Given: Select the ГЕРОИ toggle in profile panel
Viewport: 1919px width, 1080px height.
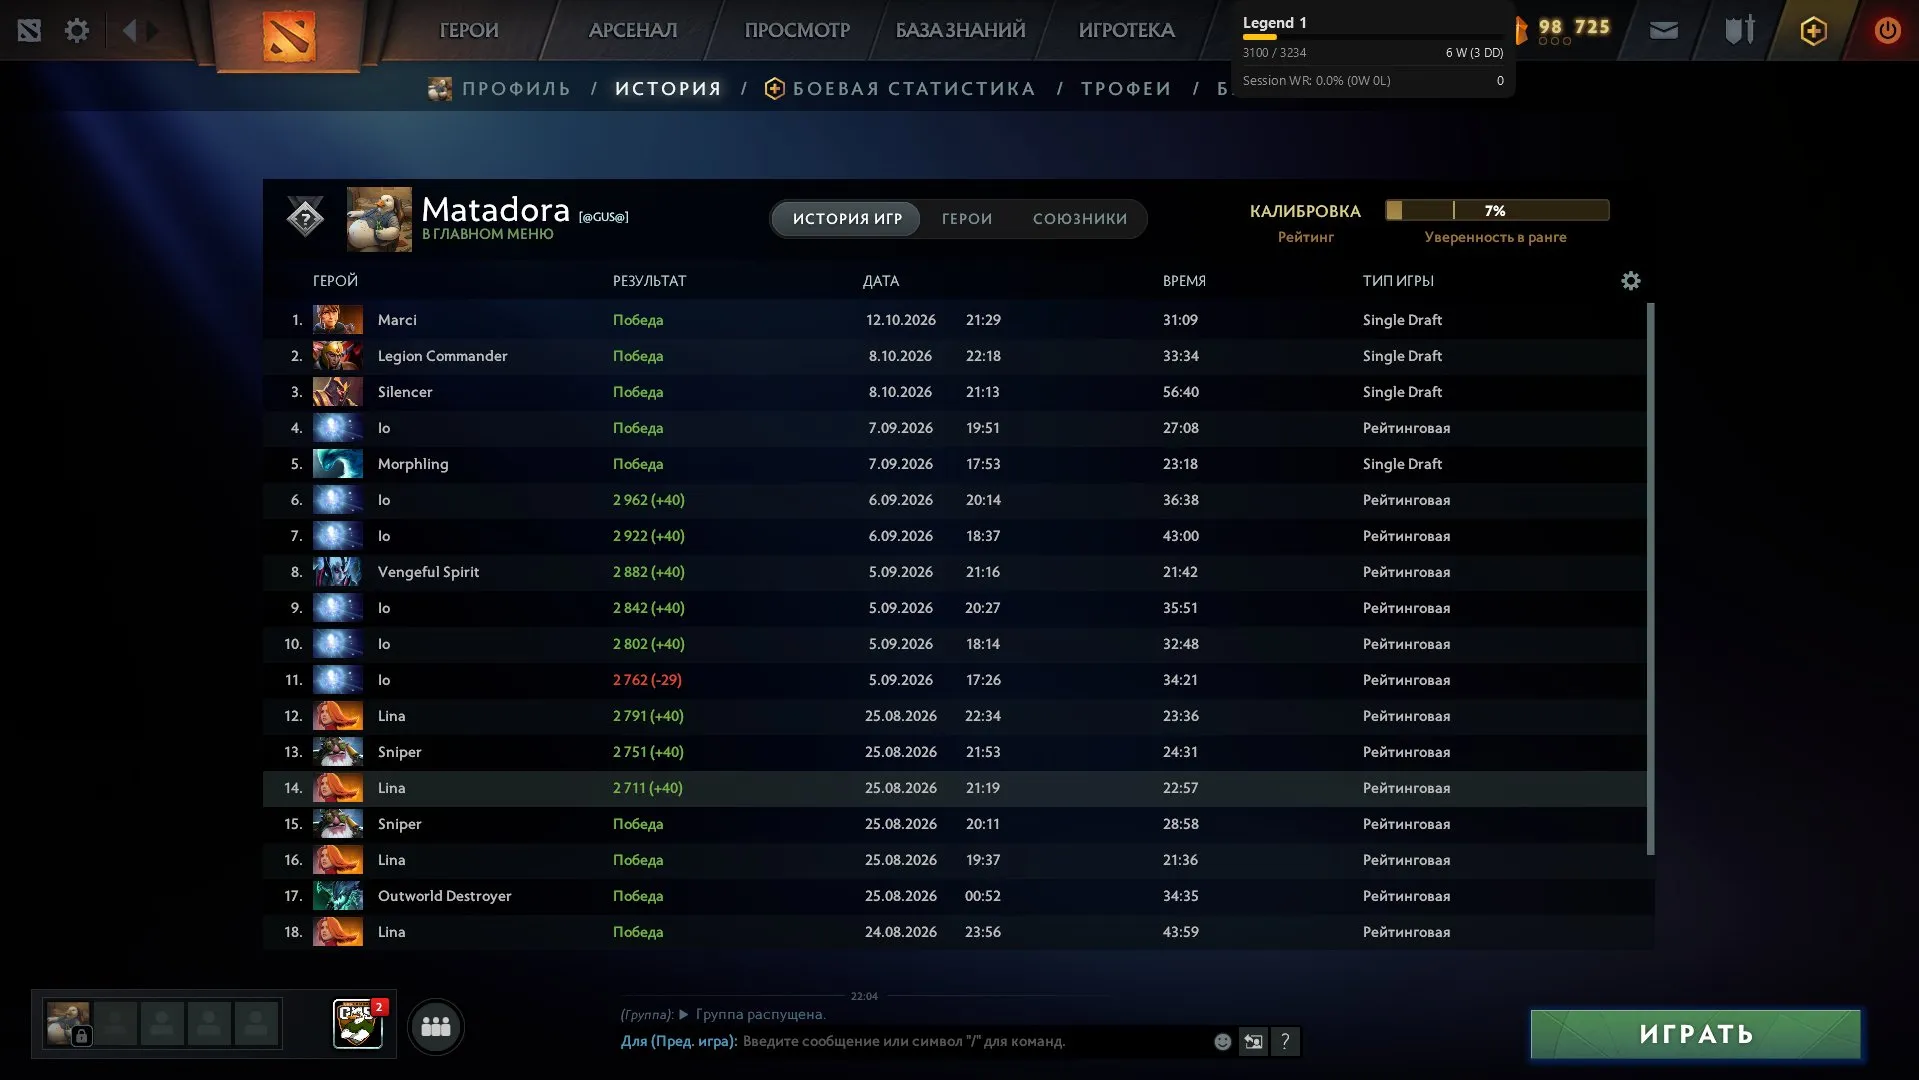Looking at the screenshot, I should point(967,219).
